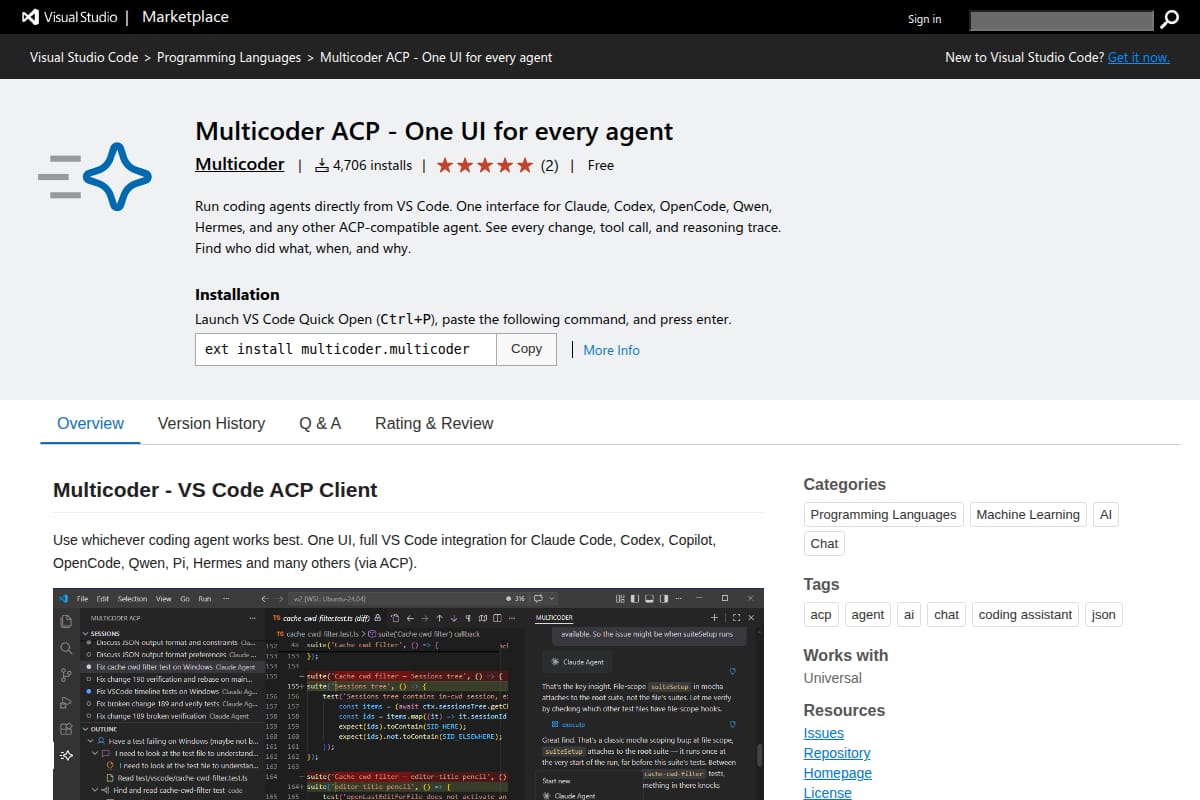Screen dimensions: 1200x800
Task: Click the 'Free' price label
Action: tap(601, 165)
